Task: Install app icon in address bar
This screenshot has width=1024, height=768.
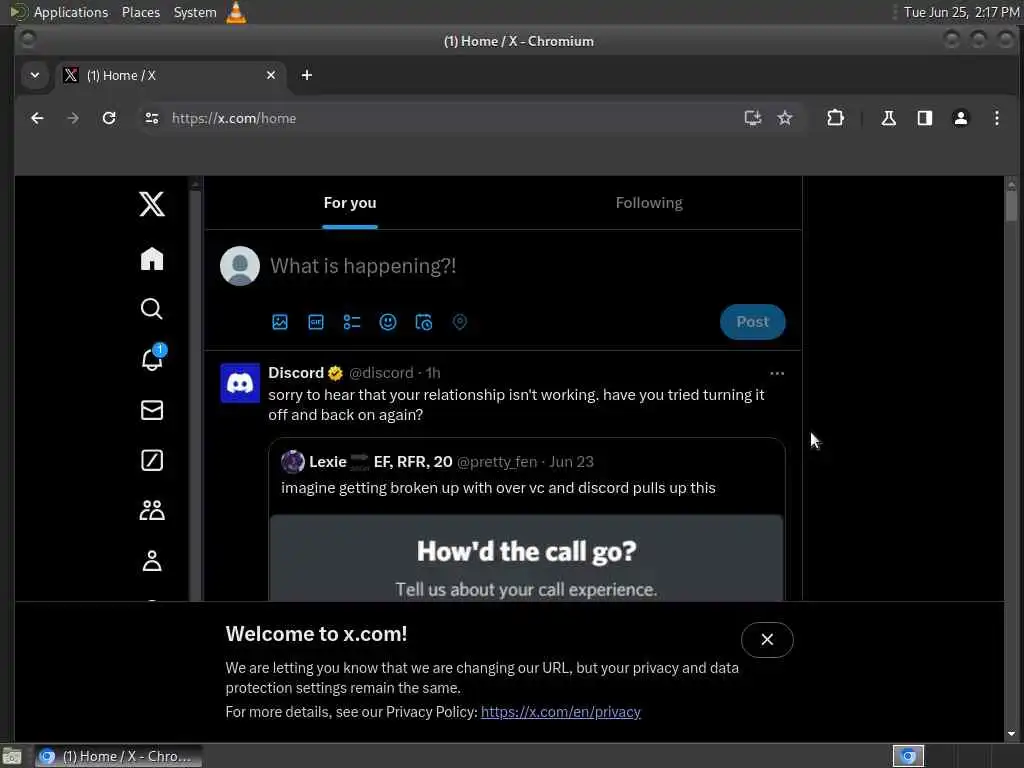Action: tap(753, 118)
